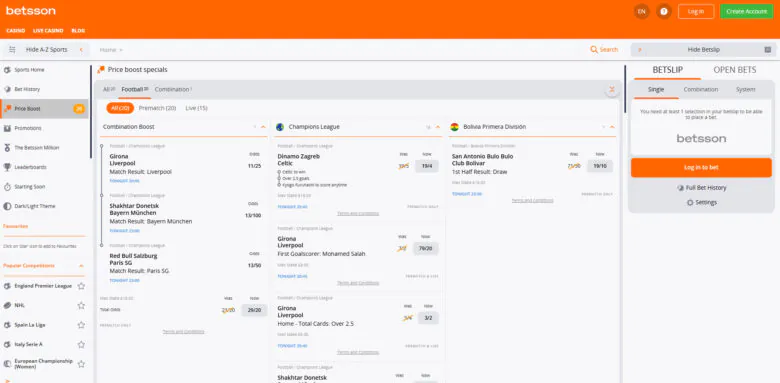
Task: Select All (20) filter pill
Action: click(120, 108)
